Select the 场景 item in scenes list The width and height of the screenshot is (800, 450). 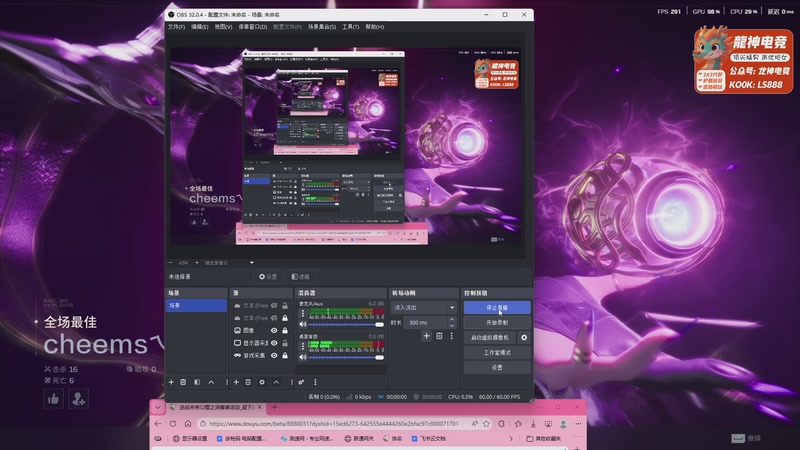[x=196, y=305]
